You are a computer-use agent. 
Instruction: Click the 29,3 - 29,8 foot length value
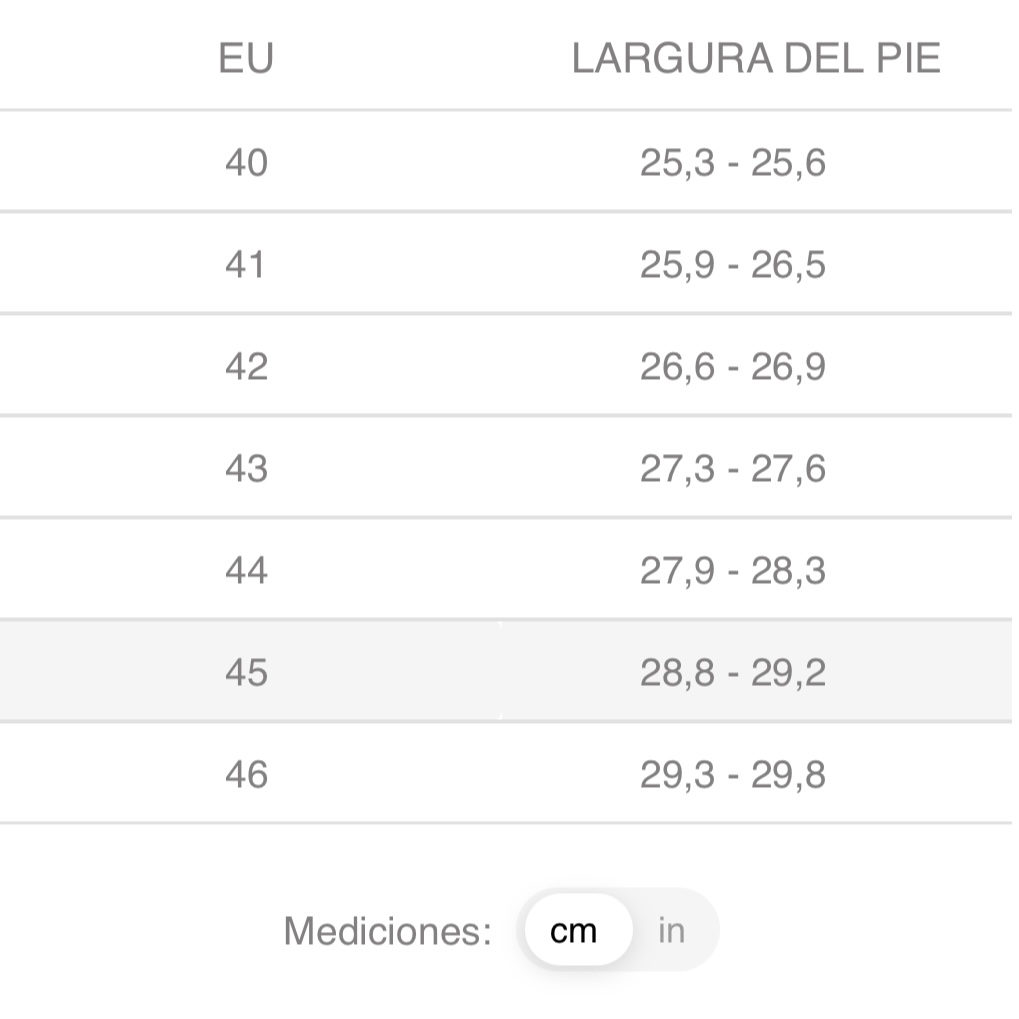pyautogui.click(x=733, y=775)
